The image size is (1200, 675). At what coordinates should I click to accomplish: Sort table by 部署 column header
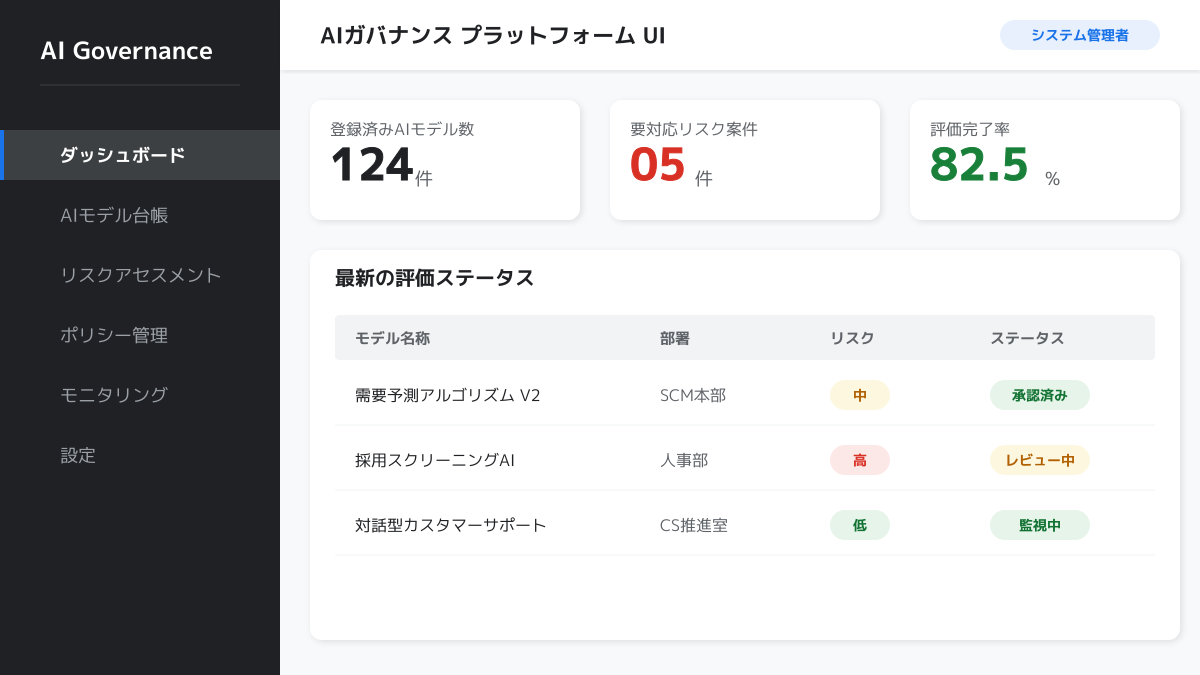675,338
